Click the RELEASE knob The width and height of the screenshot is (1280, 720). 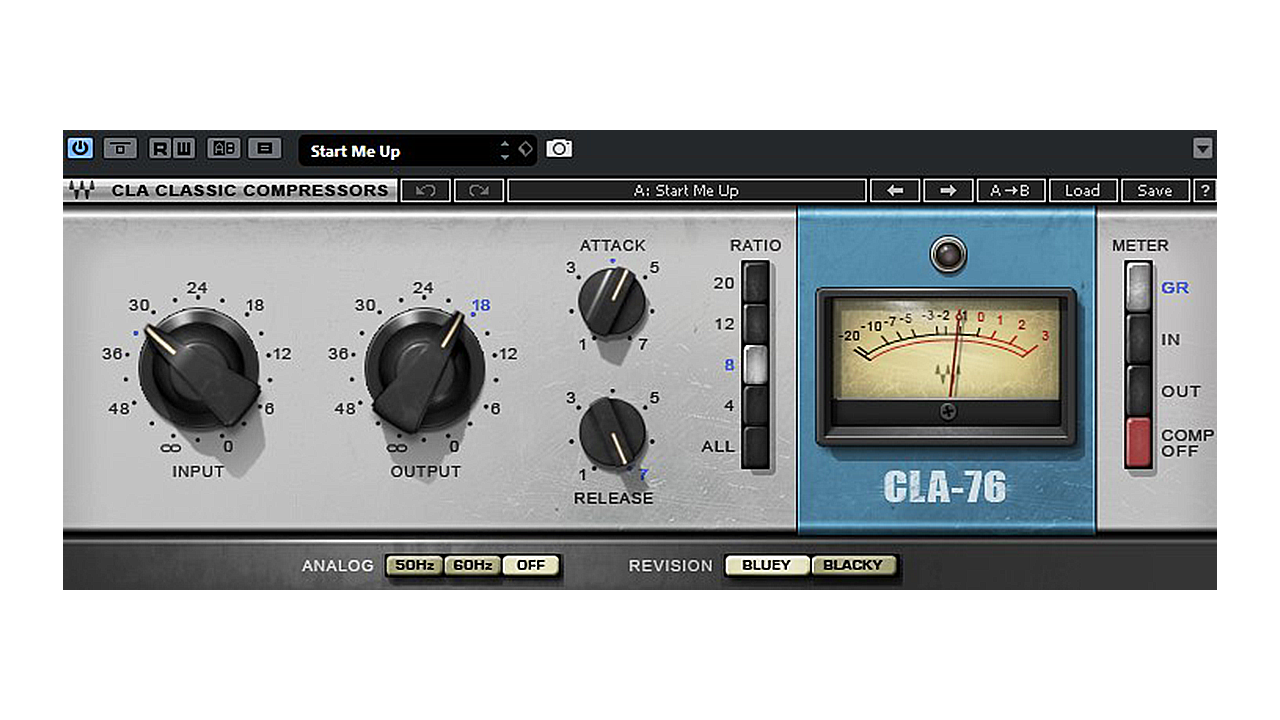coord(612,432)
